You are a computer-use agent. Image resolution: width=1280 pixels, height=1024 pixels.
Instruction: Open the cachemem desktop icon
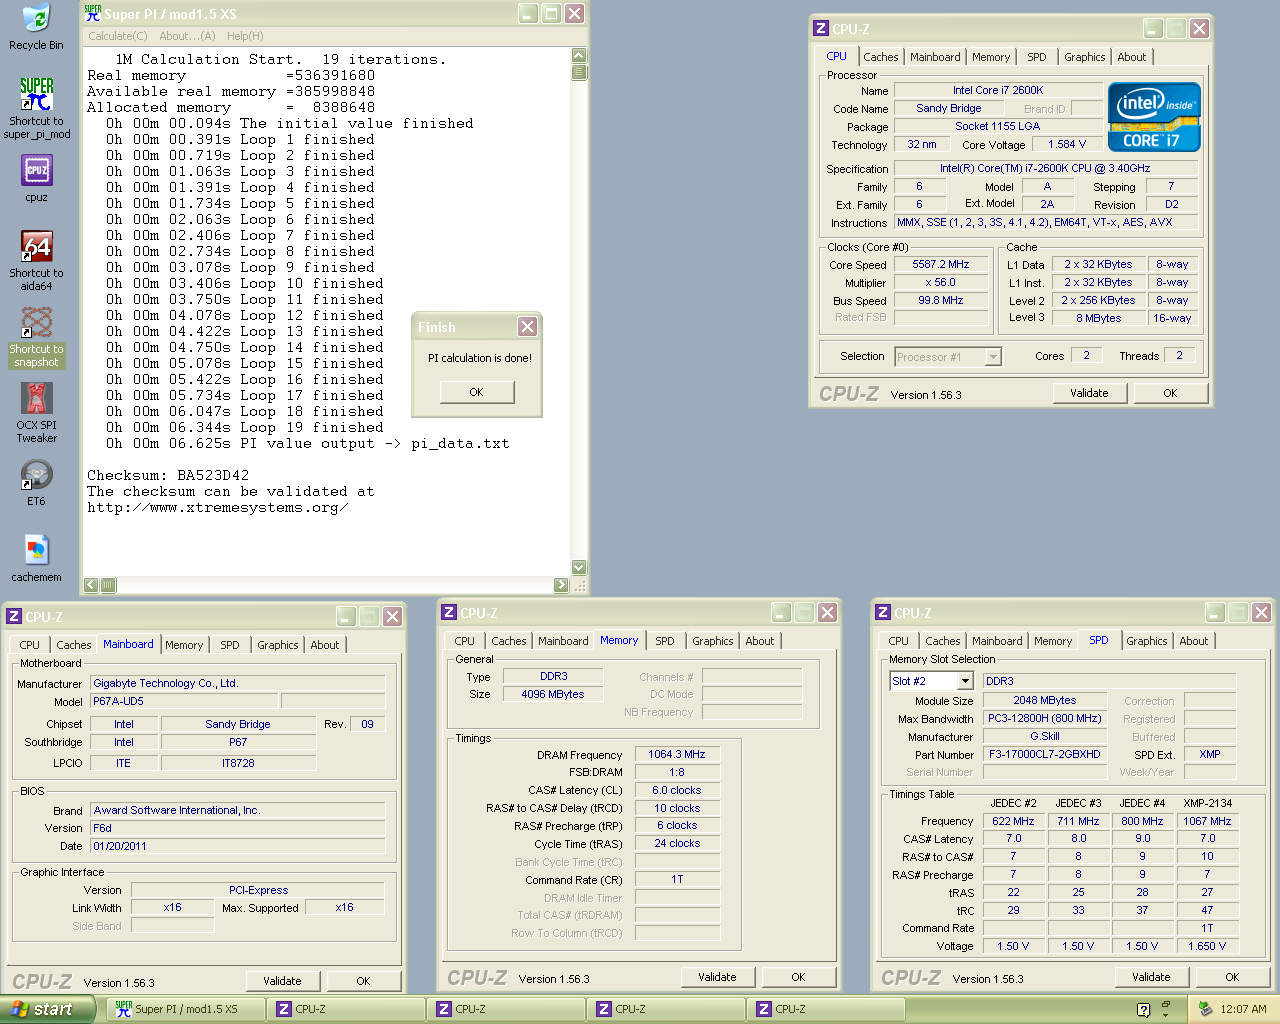[36, 550]
